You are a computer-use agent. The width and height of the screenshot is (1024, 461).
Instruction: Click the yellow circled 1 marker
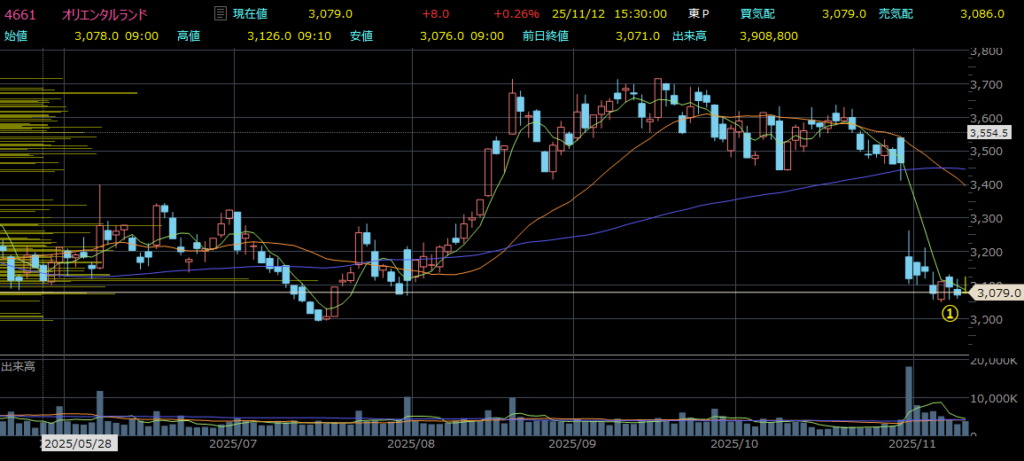click(x=949, y=314)
